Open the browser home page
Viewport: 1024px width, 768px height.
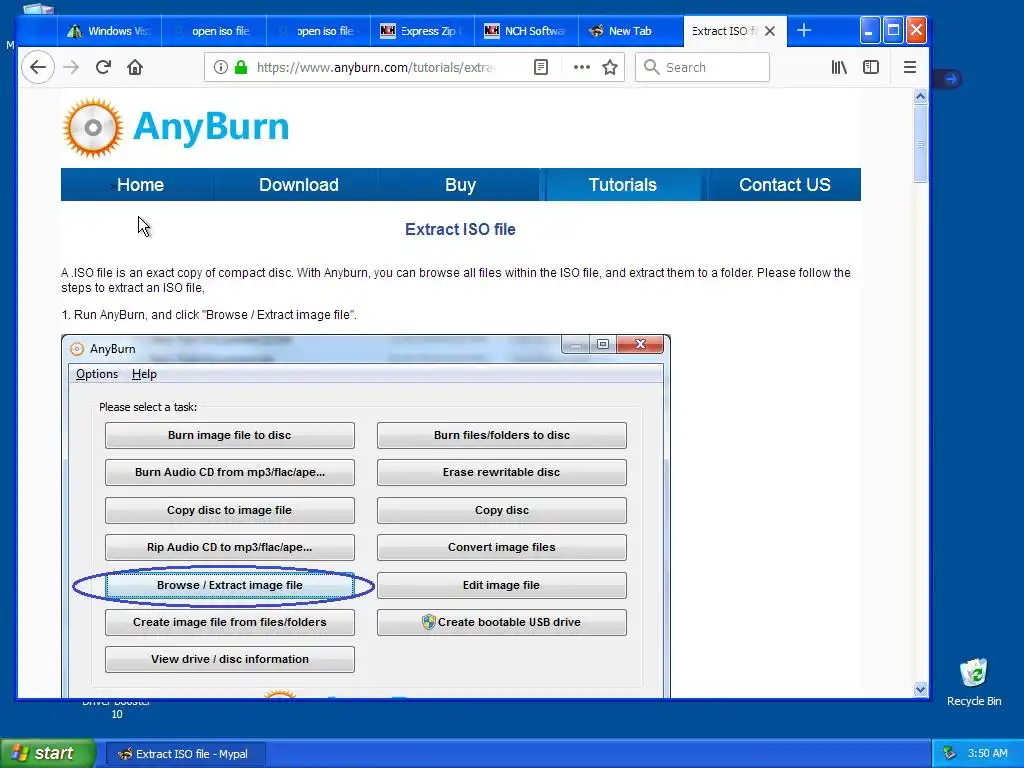135,67
